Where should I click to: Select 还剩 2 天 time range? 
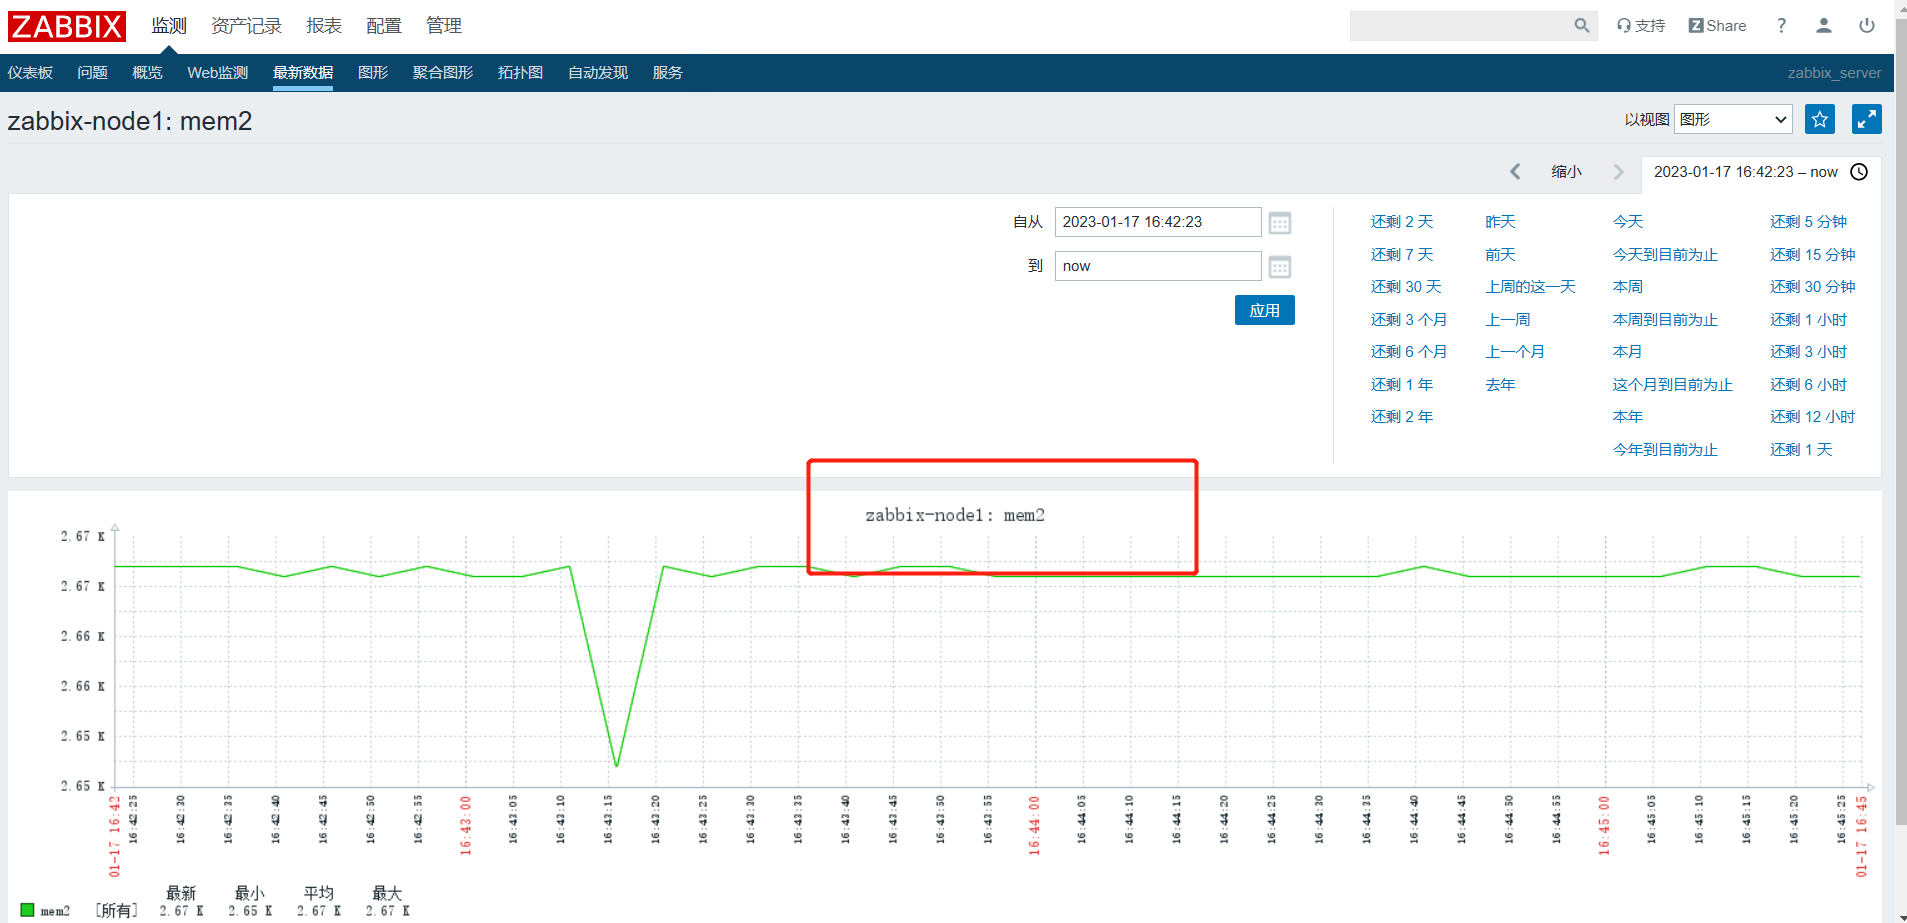pos(1402,222)
